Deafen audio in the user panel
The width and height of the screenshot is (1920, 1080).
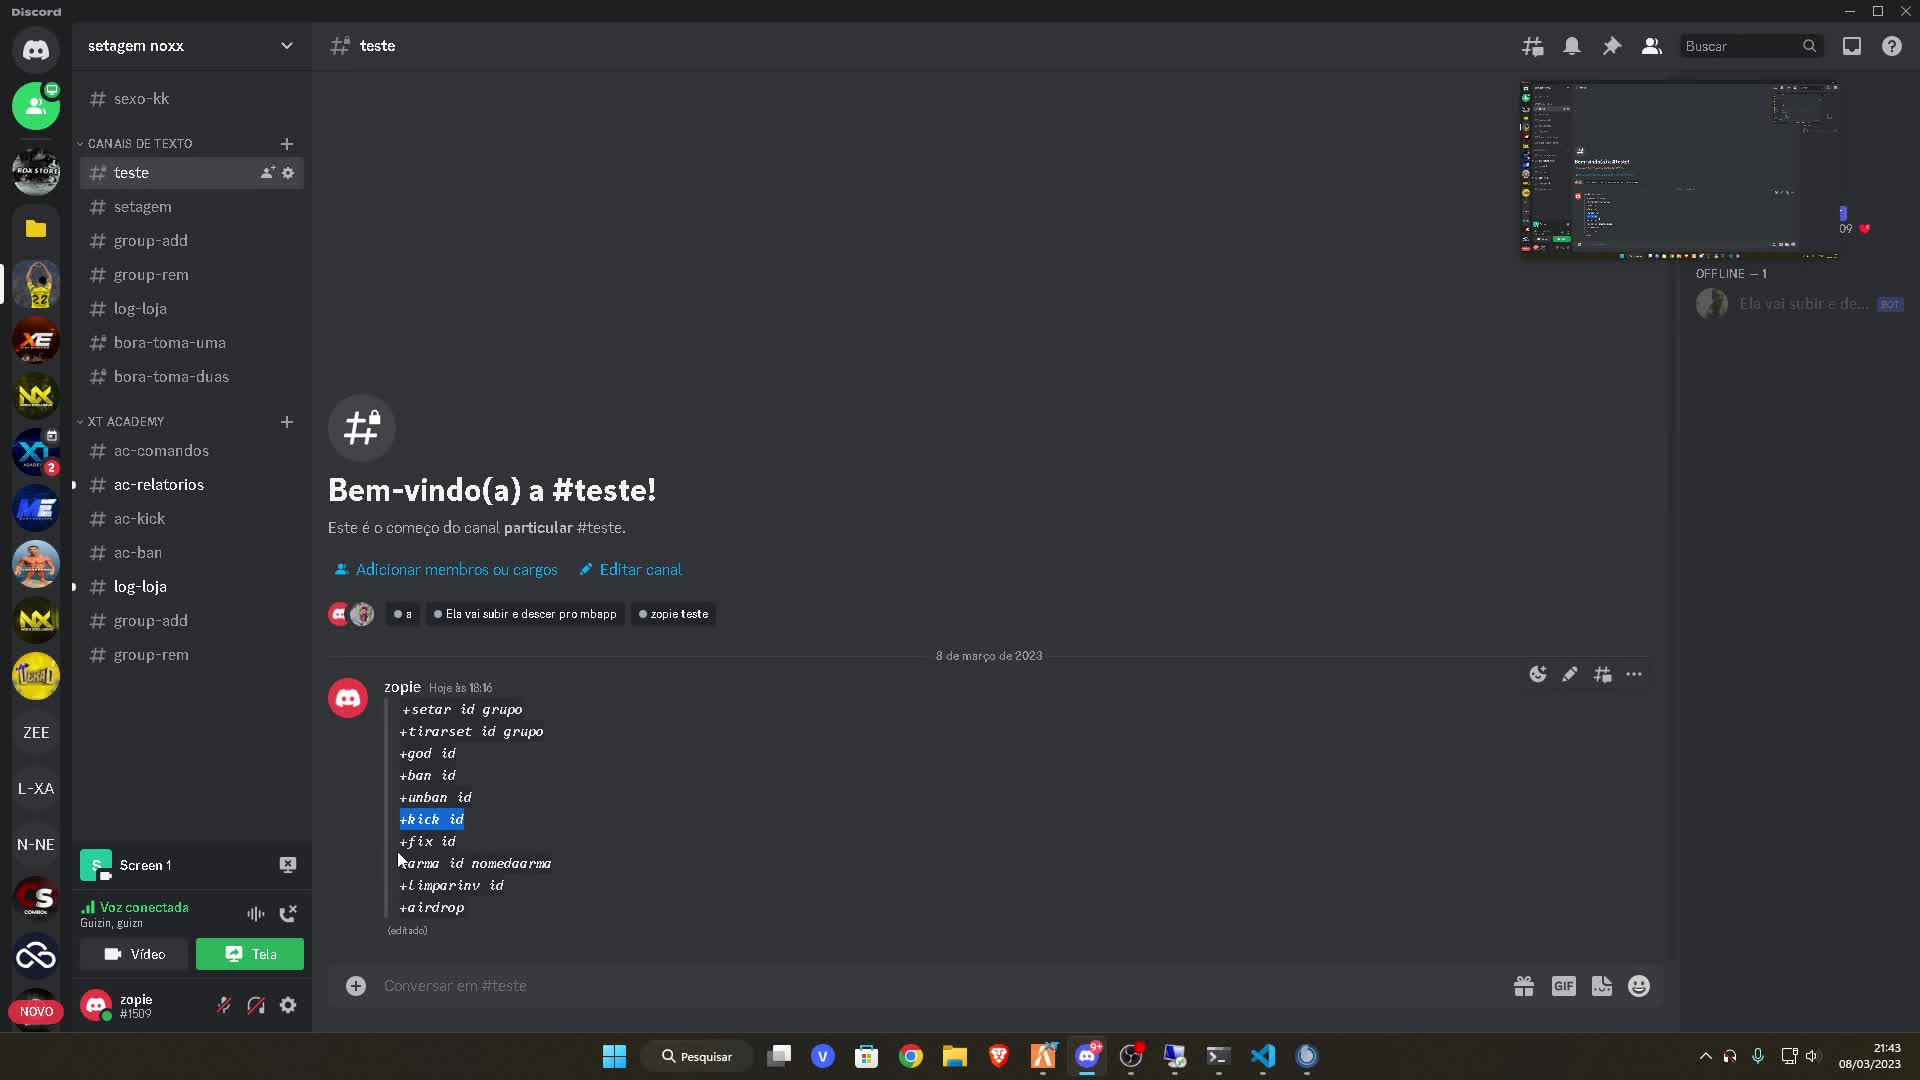pos(256,1005)
